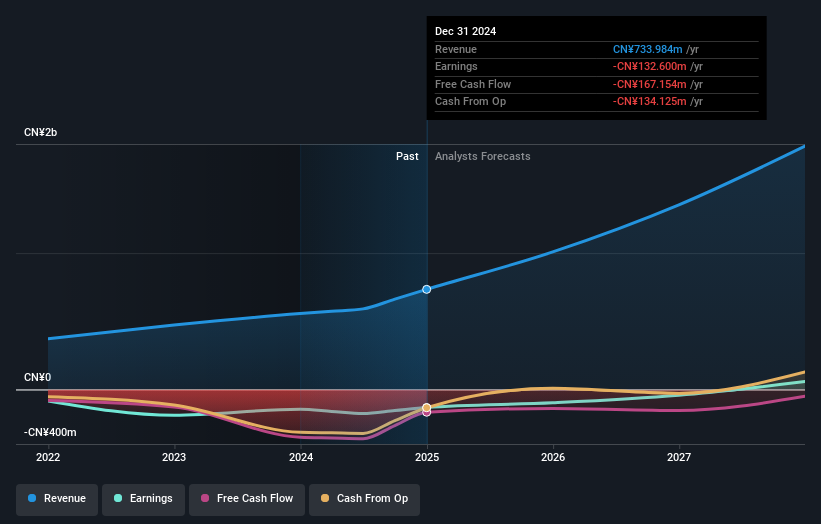The width and height of the screenshot is (821, 524).
Task: Select the 2026 x-axis label
Action: (553, 458)
